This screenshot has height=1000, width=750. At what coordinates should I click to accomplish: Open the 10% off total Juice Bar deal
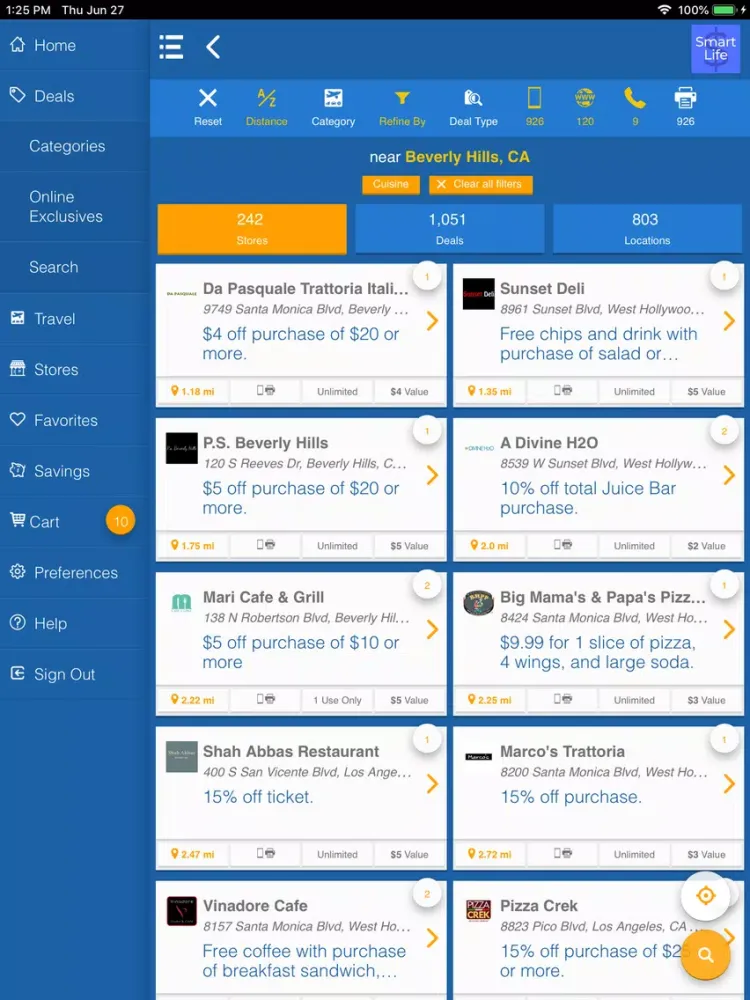[x=588, y=498]
